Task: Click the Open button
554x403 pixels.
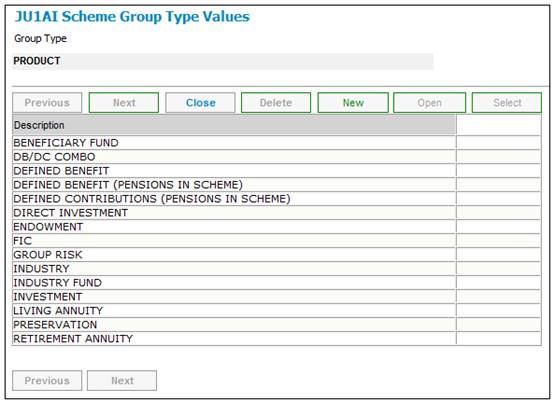Action: (429, 103)
